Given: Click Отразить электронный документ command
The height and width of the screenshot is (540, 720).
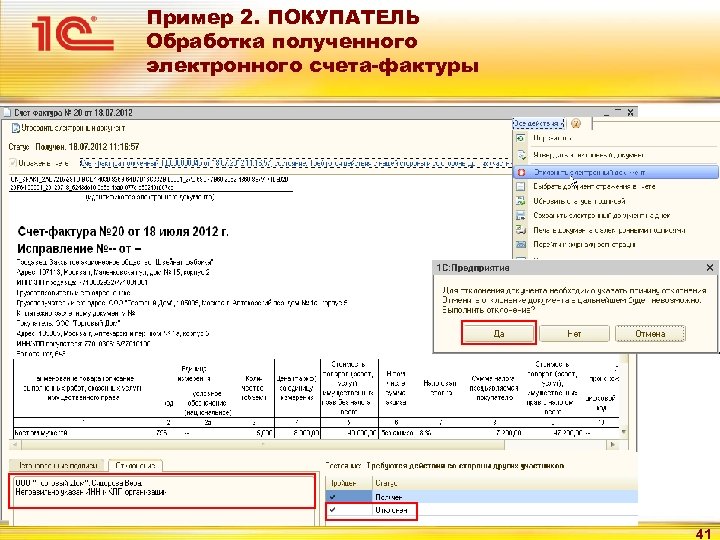Looking at the screenshot, I should point(68,129).
